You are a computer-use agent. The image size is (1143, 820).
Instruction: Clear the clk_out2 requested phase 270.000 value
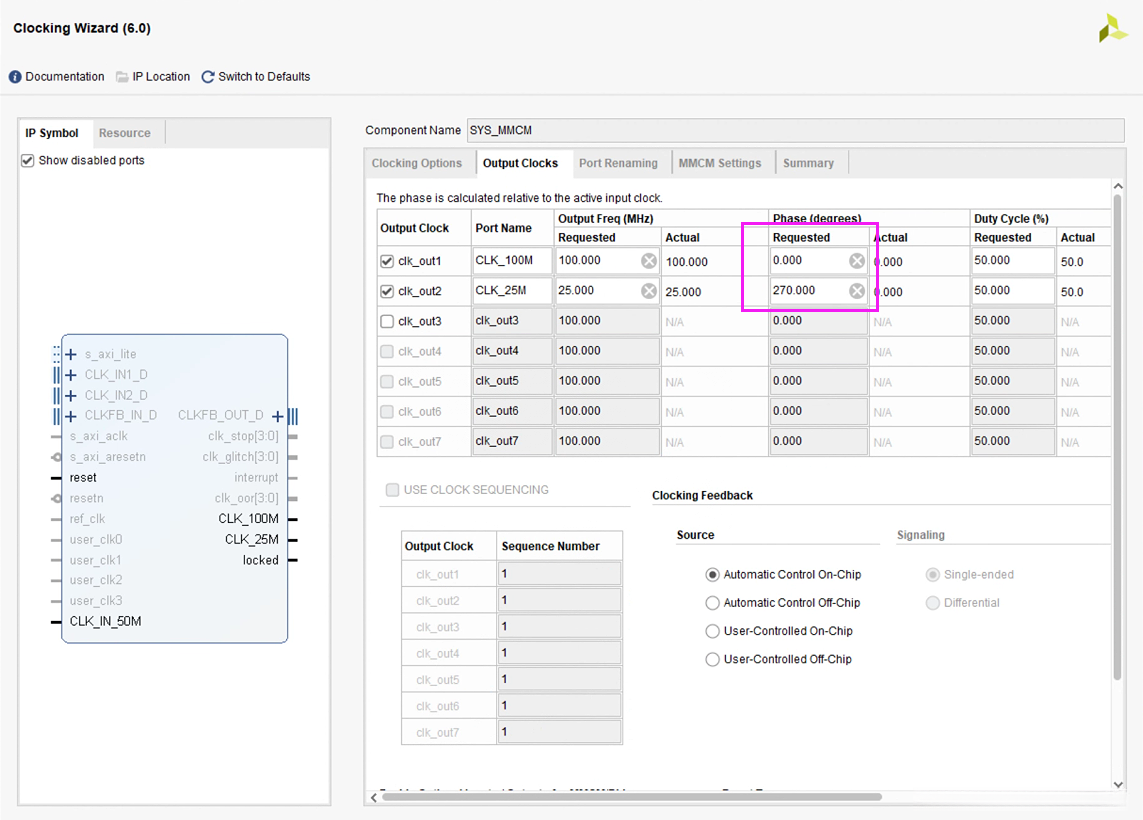click(857, 291)
